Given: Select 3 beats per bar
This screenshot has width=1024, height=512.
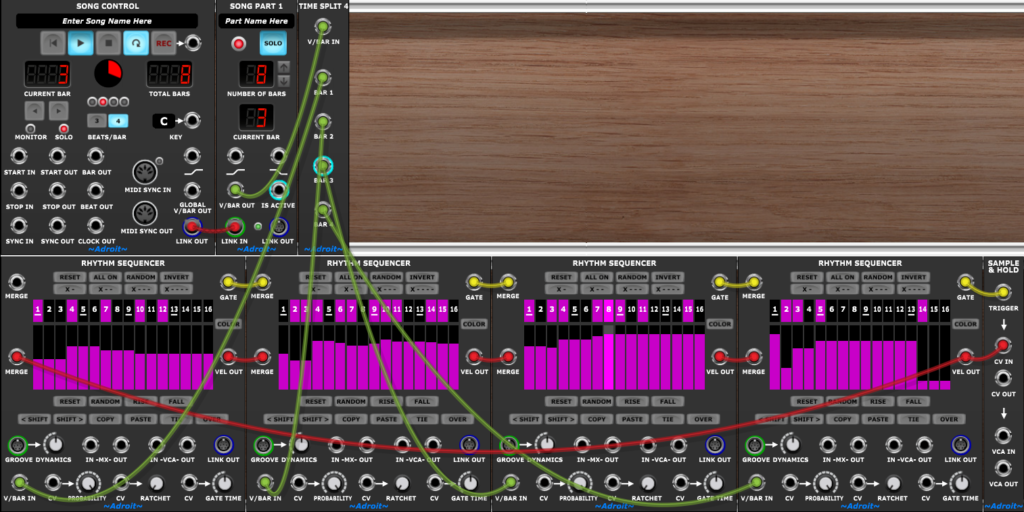Looking at the screenshot, I should coord(97,121).
